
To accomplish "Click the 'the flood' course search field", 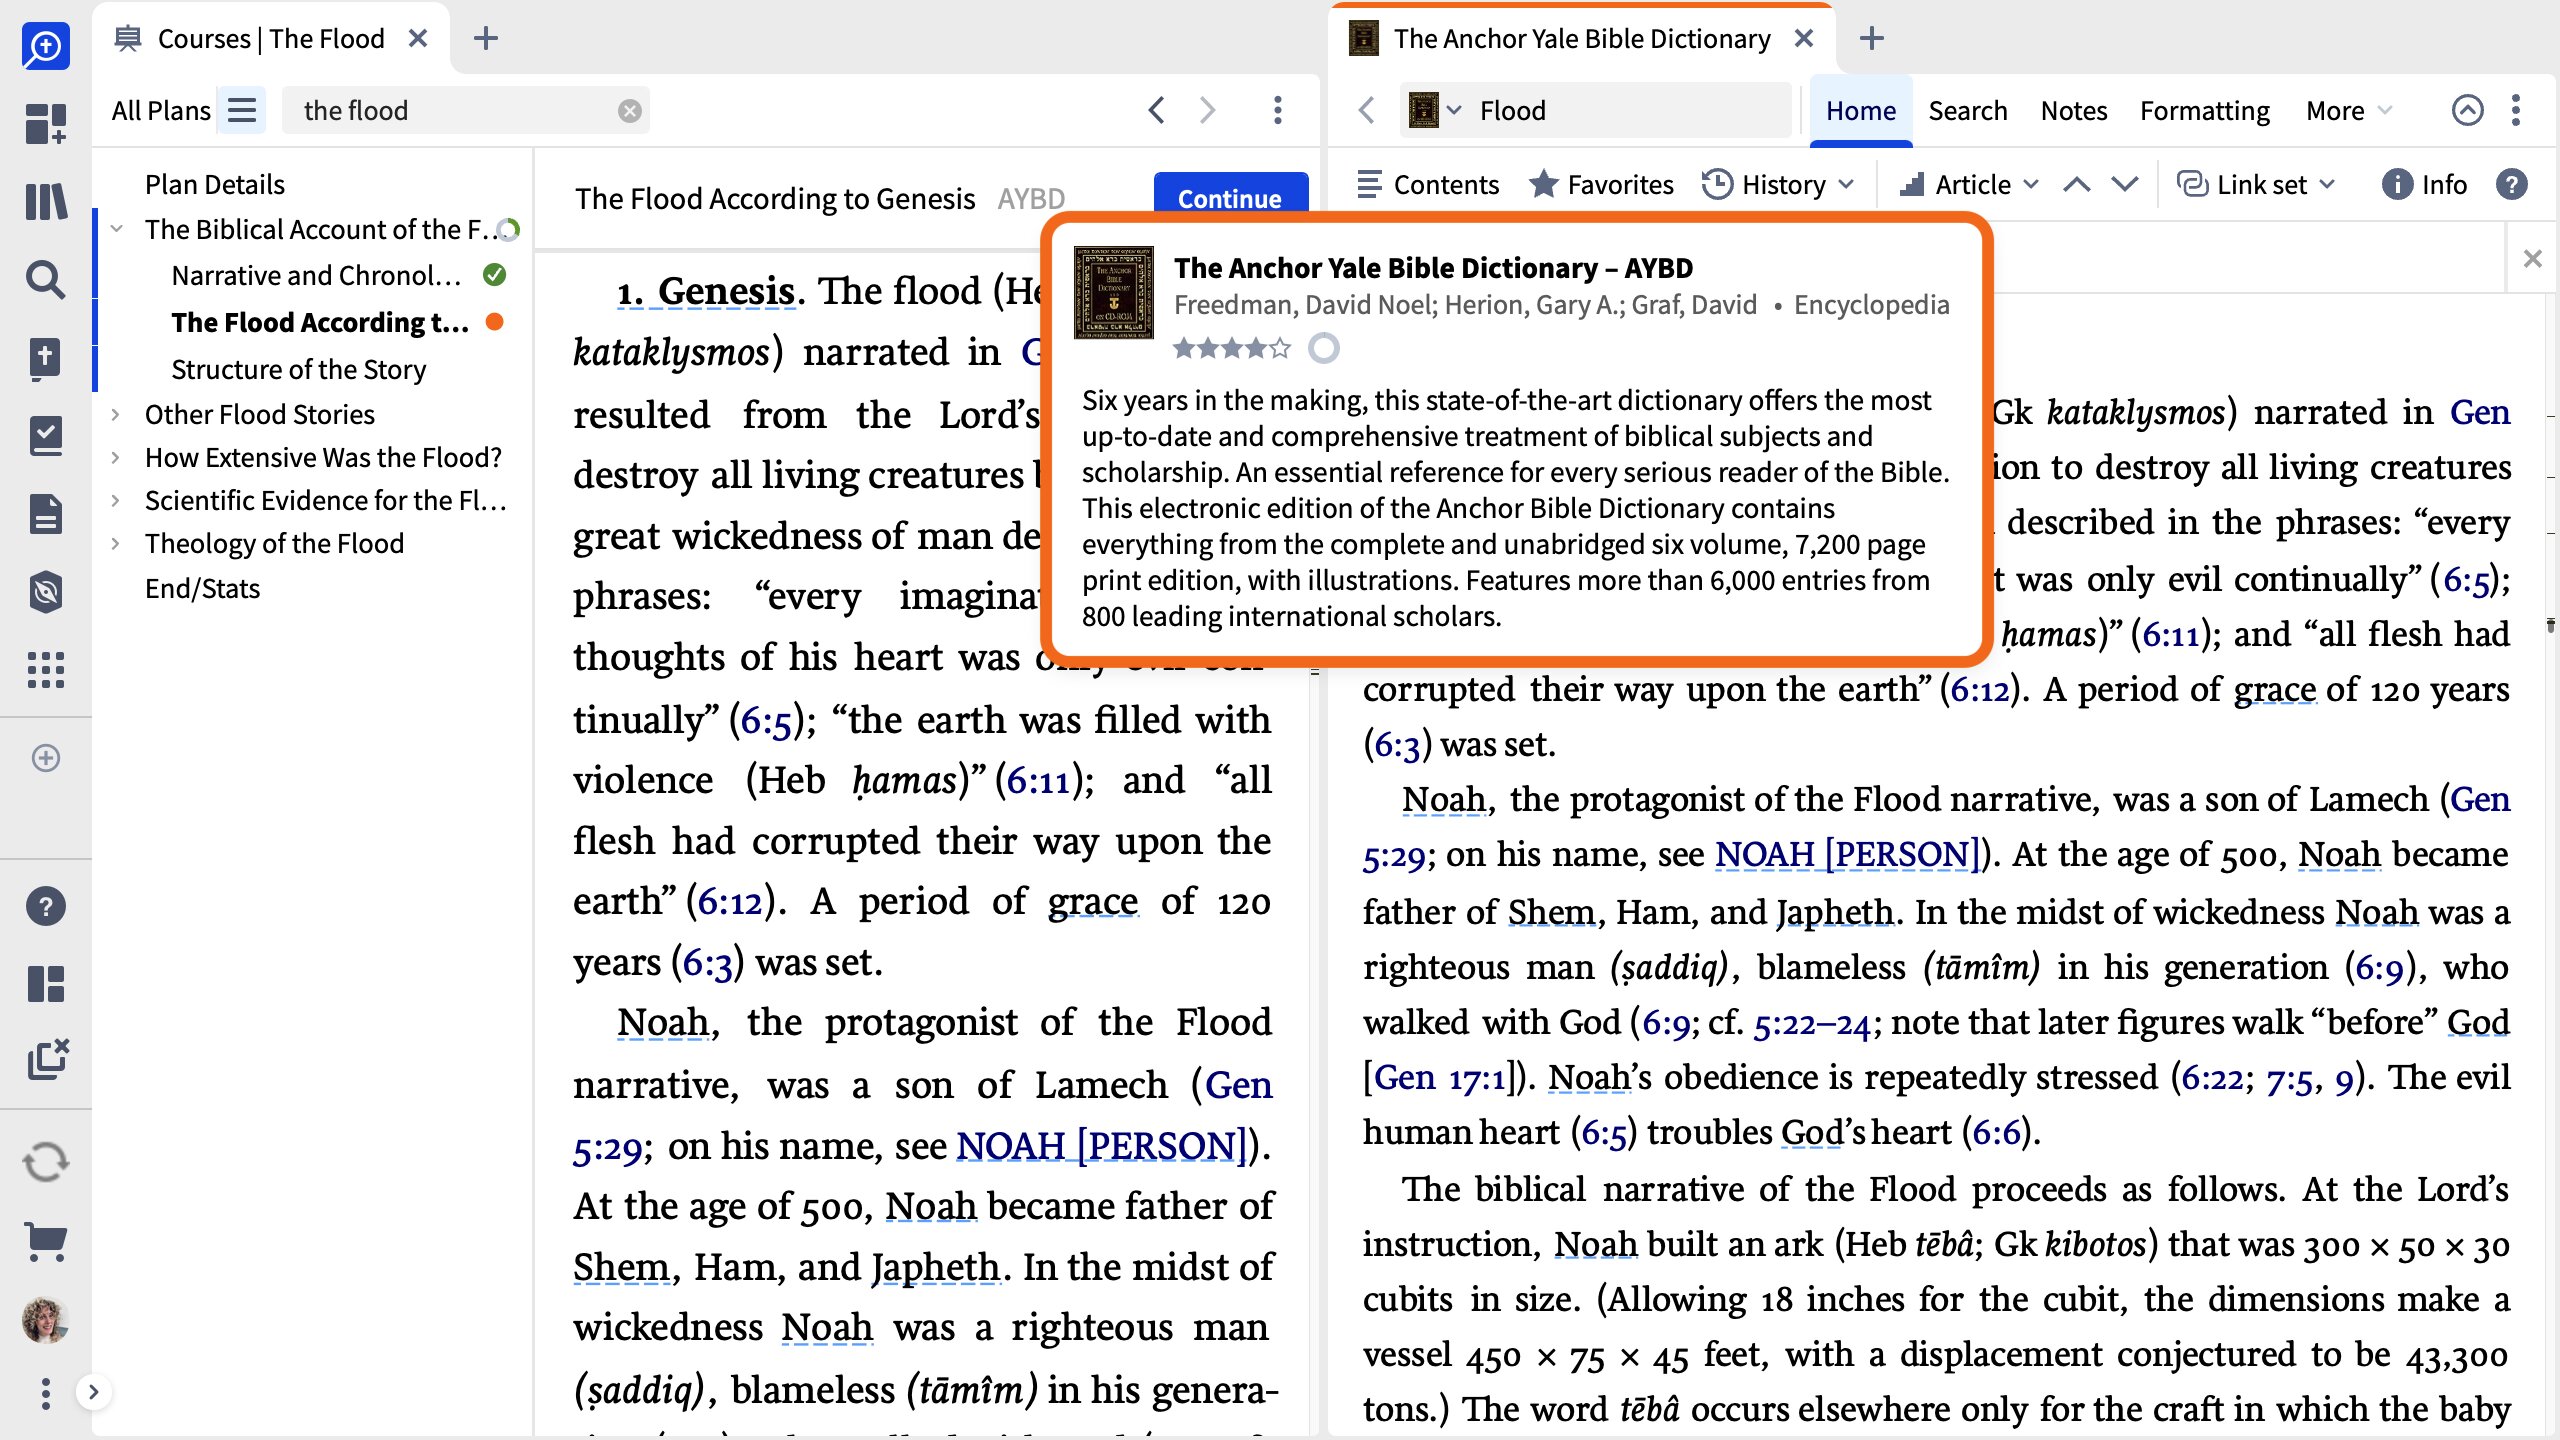I will pos(466,110).
